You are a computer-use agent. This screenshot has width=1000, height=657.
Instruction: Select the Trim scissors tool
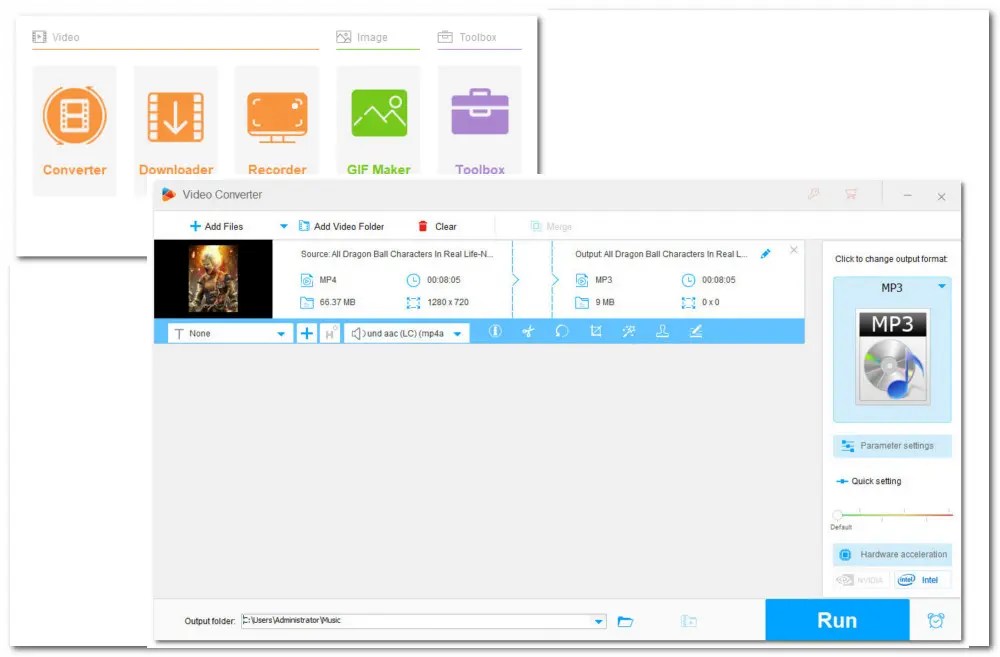[x=529, y=331]
